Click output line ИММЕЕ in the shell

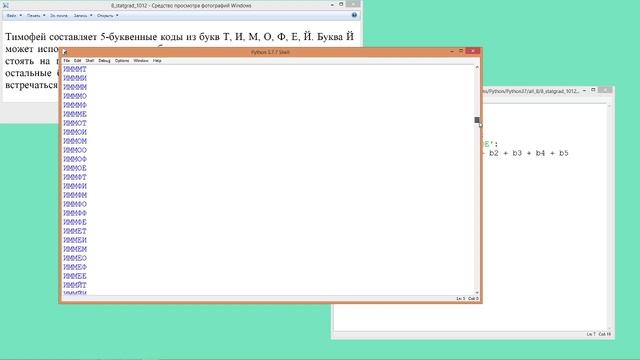[75, 276]
